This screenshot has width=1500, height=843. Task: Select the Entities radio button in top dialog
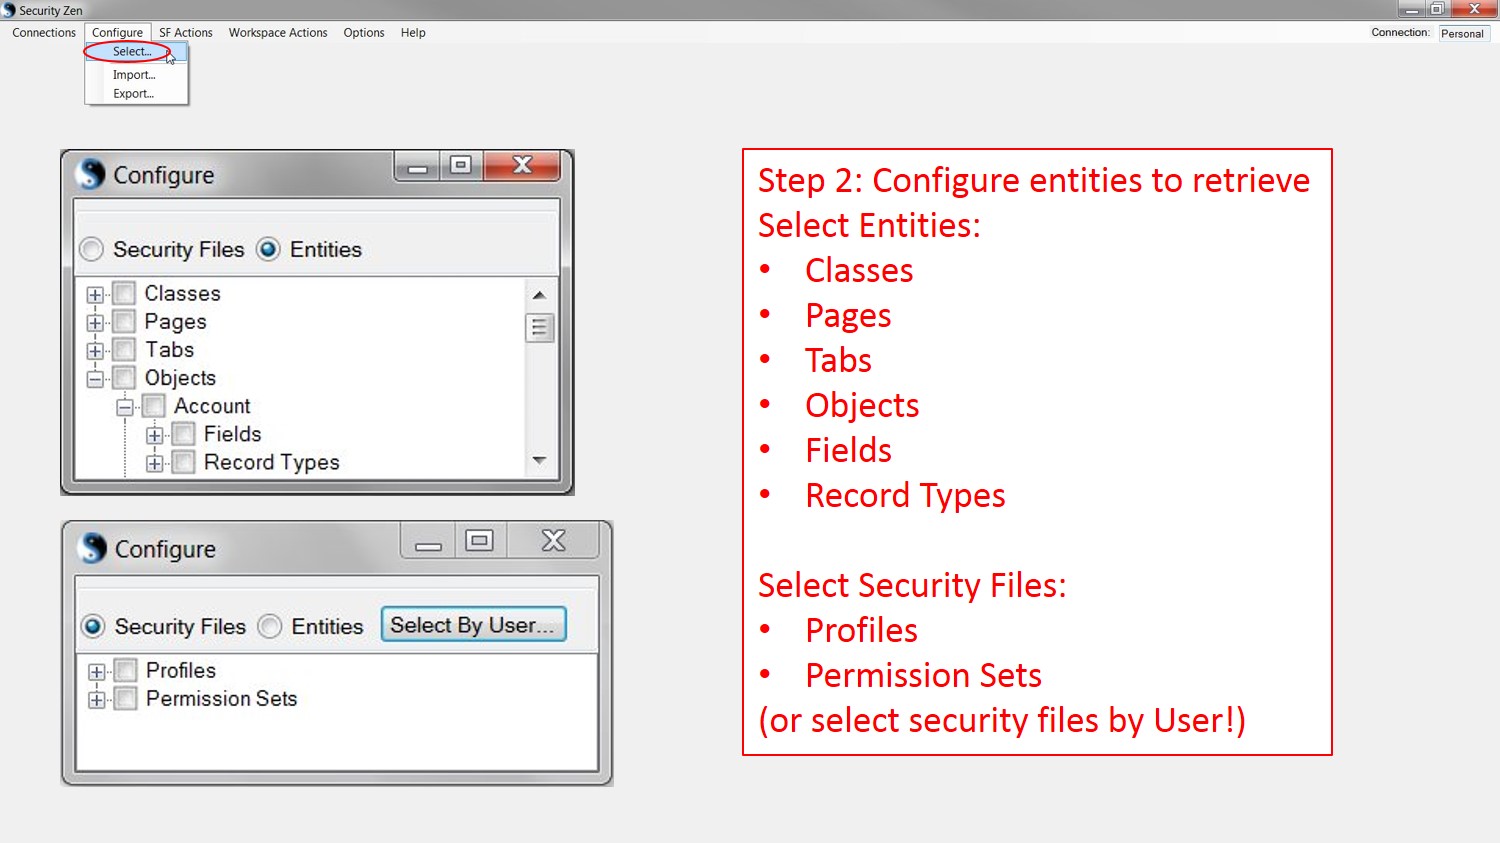[268, 249]
